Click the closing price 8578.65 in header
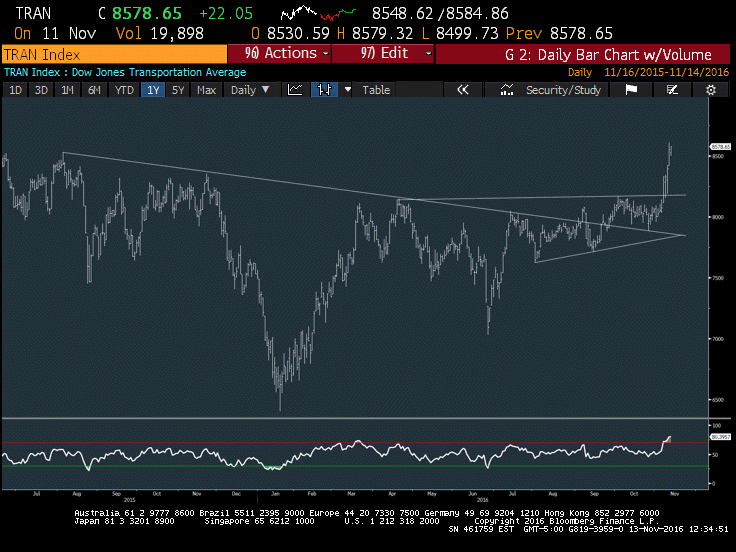Viewport: 736px width, 552px height. pos(147,13)
